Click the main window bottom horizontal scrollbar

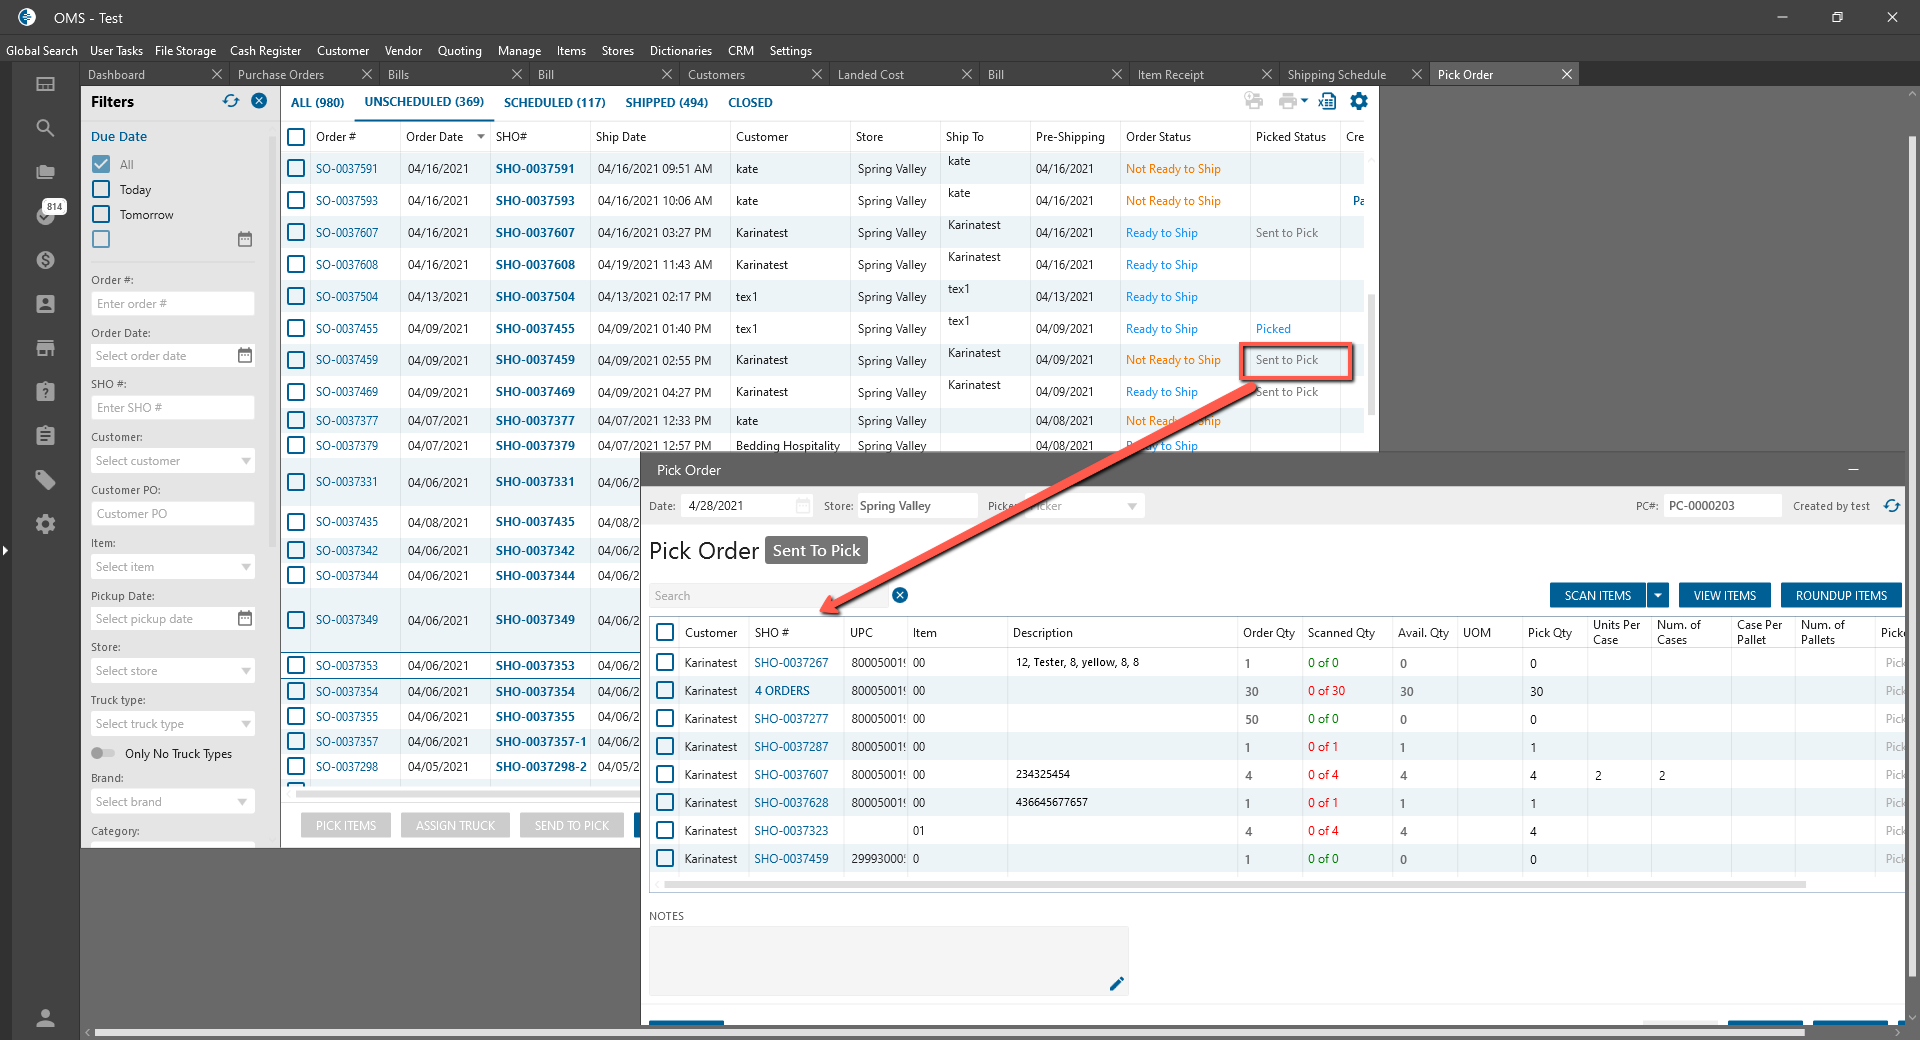(x=950, y=1032)
